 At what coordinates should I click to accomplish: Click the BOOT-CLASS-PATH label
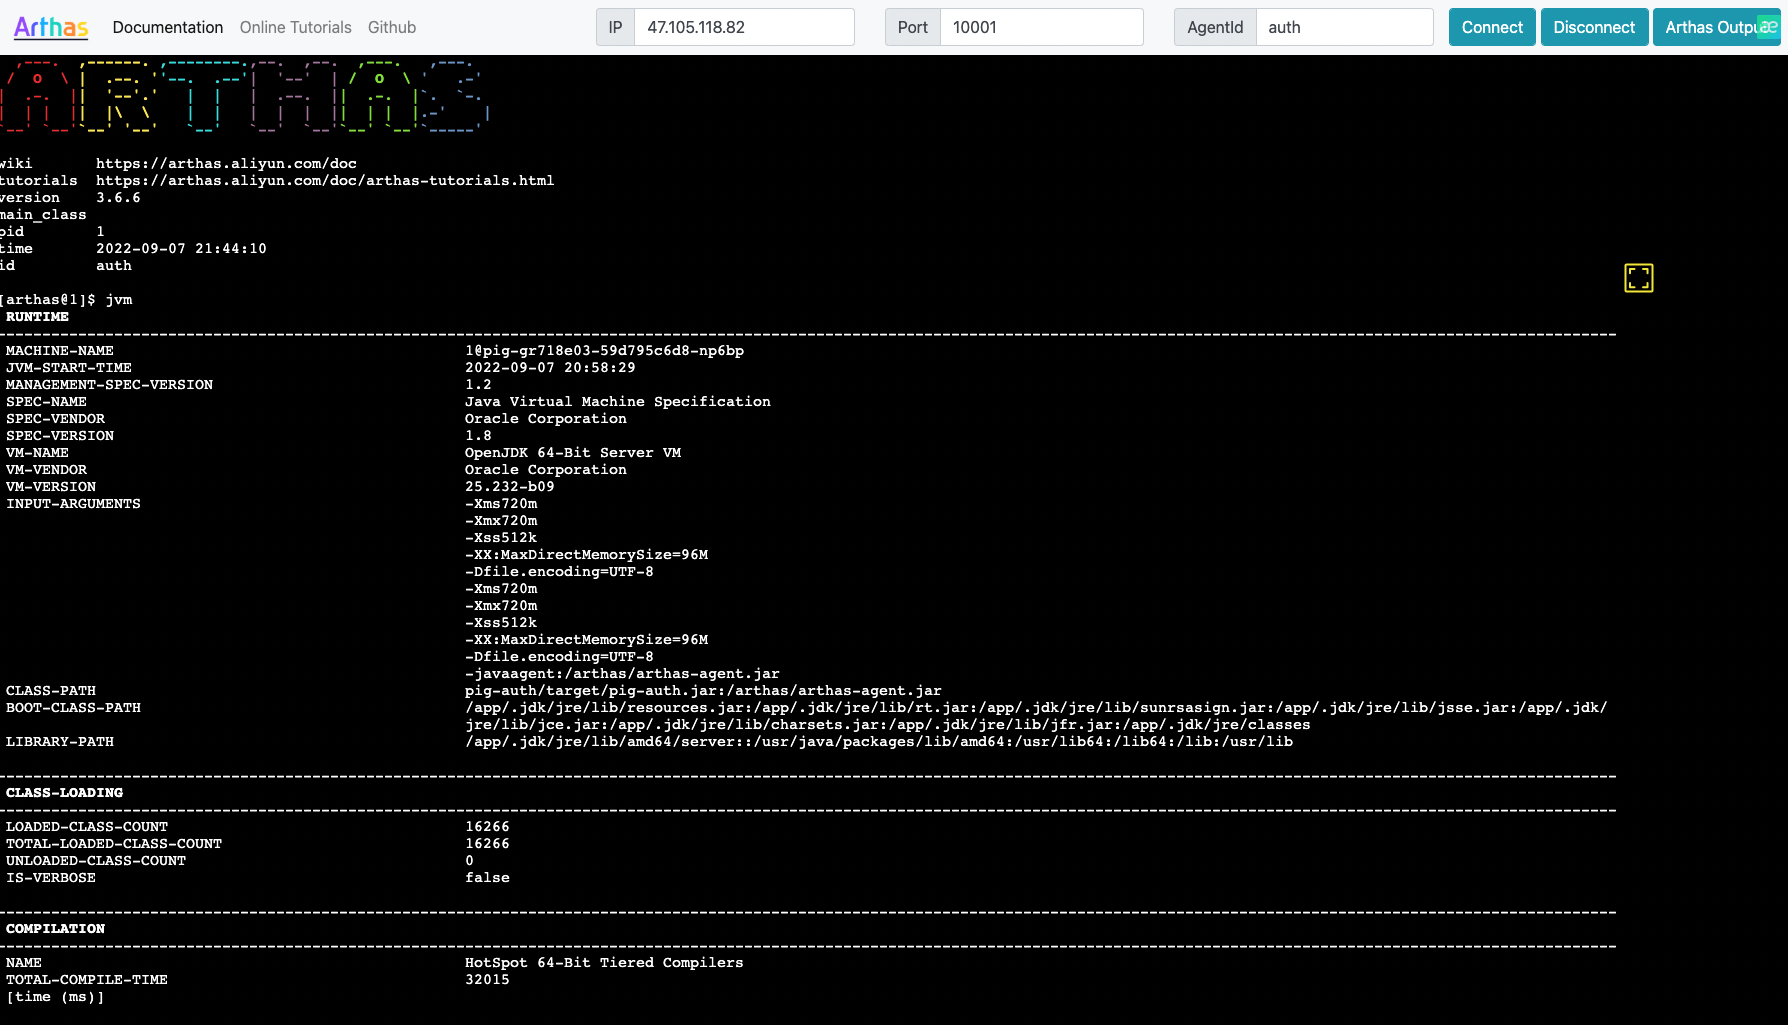73,708
